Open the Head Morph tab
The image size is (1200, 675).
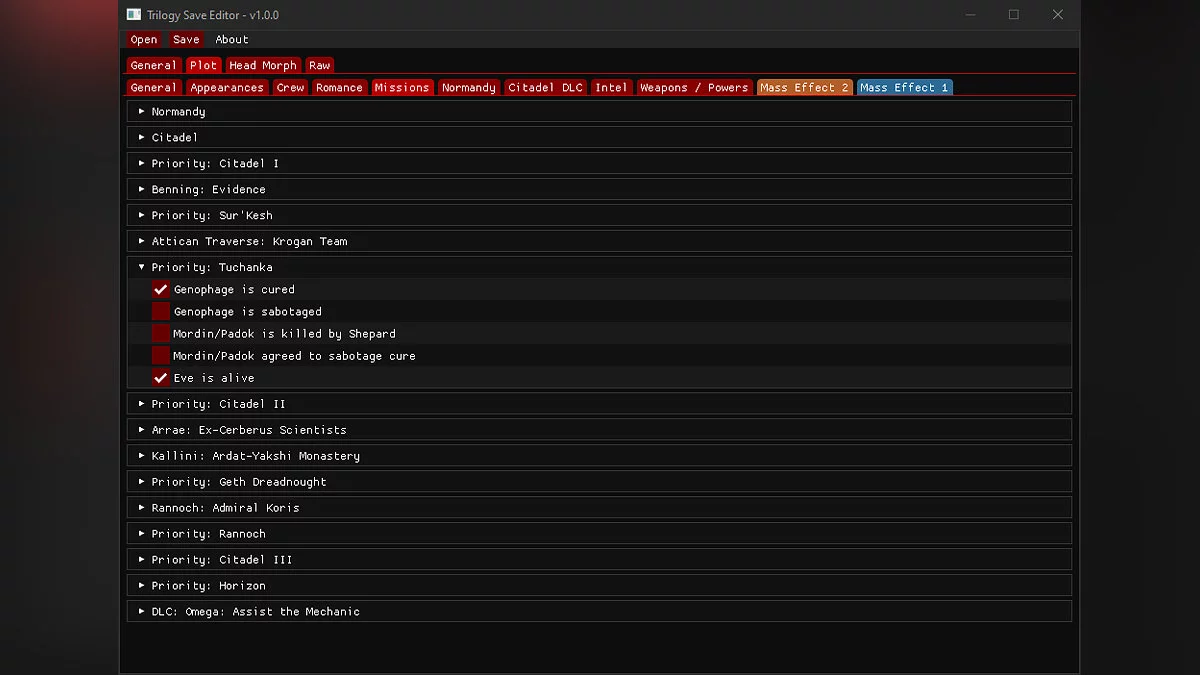(263, 65)
